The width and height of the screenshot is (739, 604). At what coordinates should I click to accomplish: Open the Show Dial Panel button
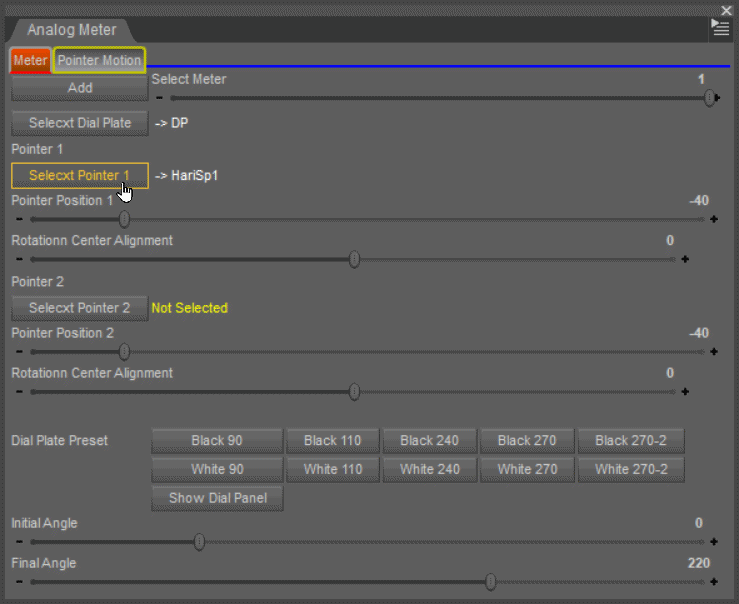coord(217,498)
